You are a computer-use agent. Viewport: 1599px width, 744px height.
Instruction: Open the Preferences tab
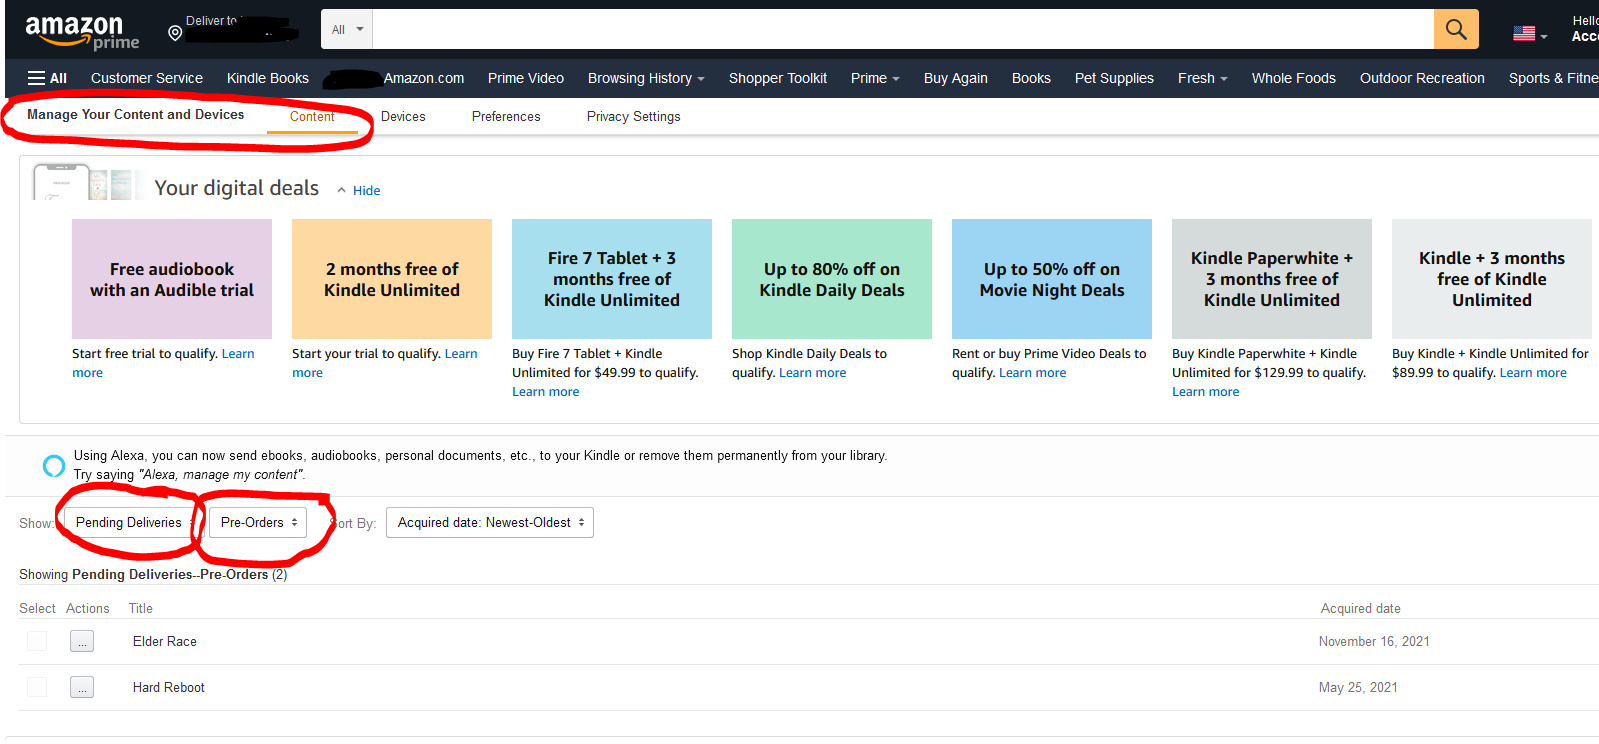pos(506,117)
